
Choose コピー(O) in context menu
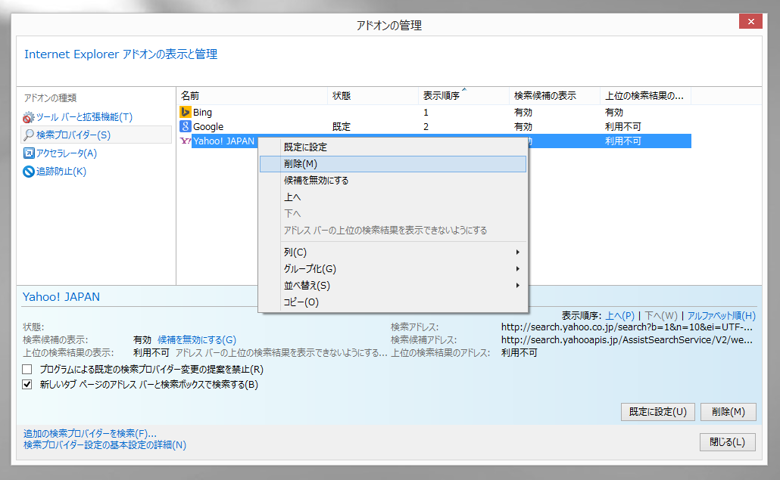click(x=393, y=302)
